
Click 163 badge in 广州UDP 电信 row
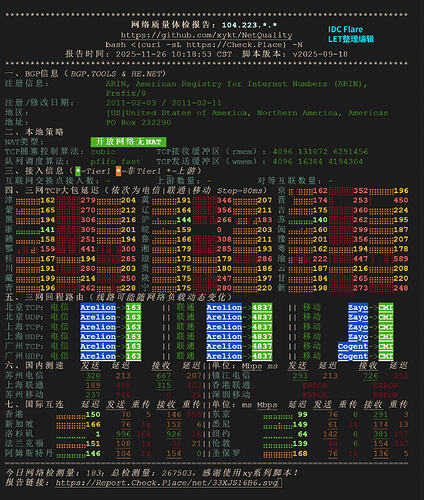(133, 356)
